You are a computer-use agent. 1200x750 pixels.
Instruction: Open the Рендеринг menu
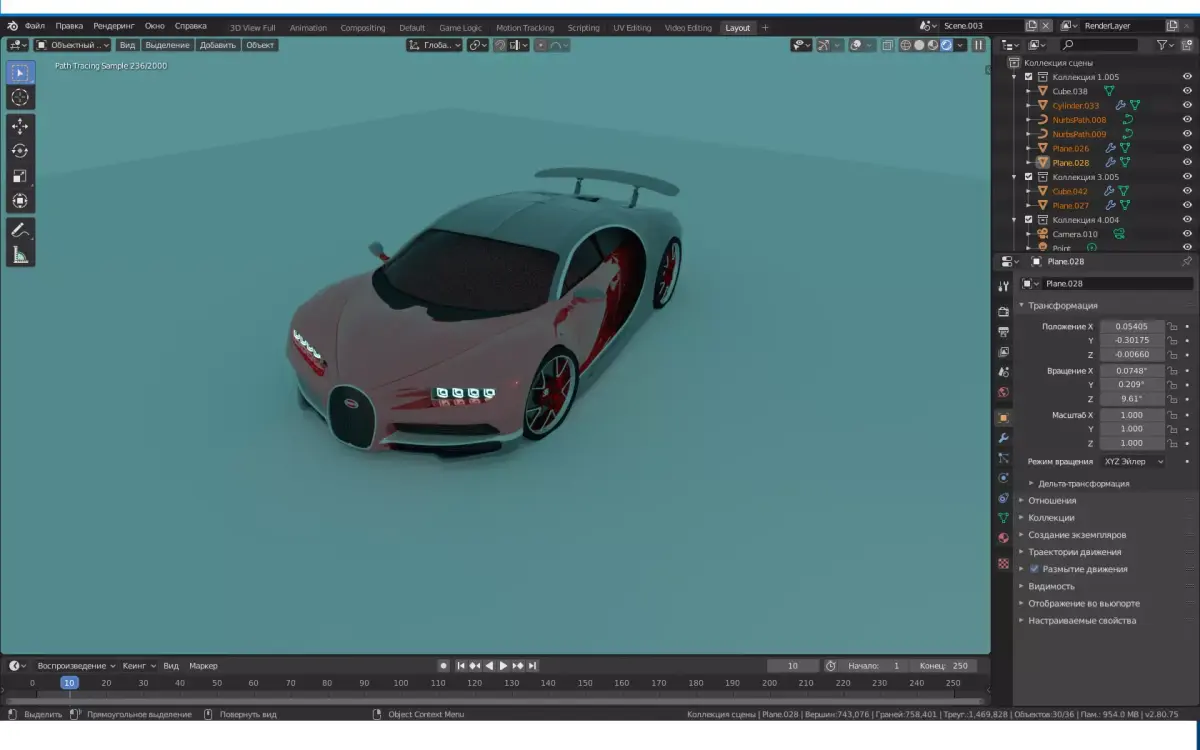point(113,25)
